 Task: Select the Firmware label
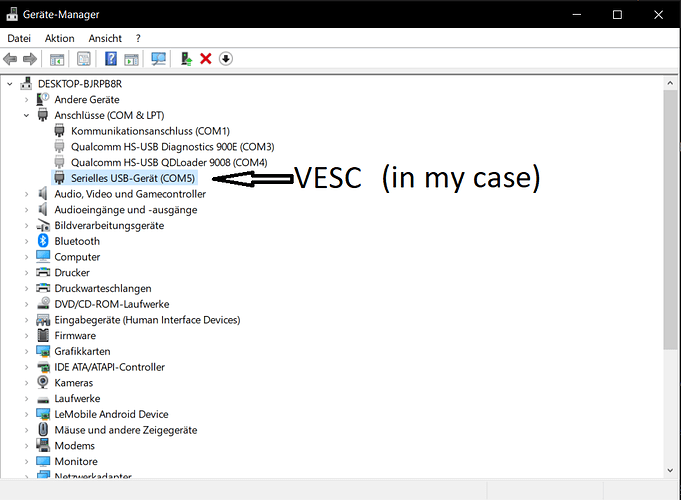[75, 335]
